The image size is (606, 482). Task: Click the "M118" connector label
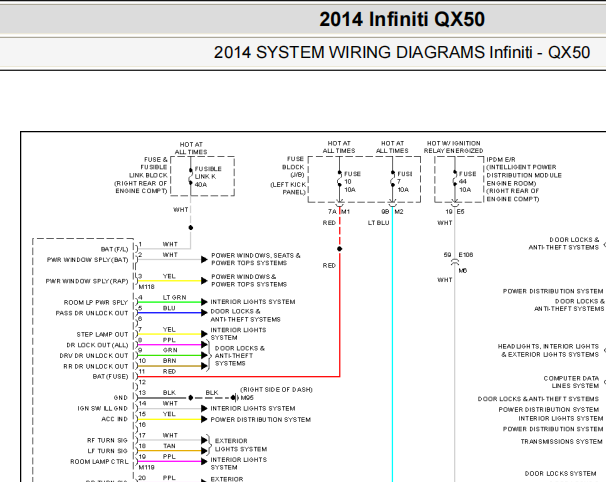point(146,287)
